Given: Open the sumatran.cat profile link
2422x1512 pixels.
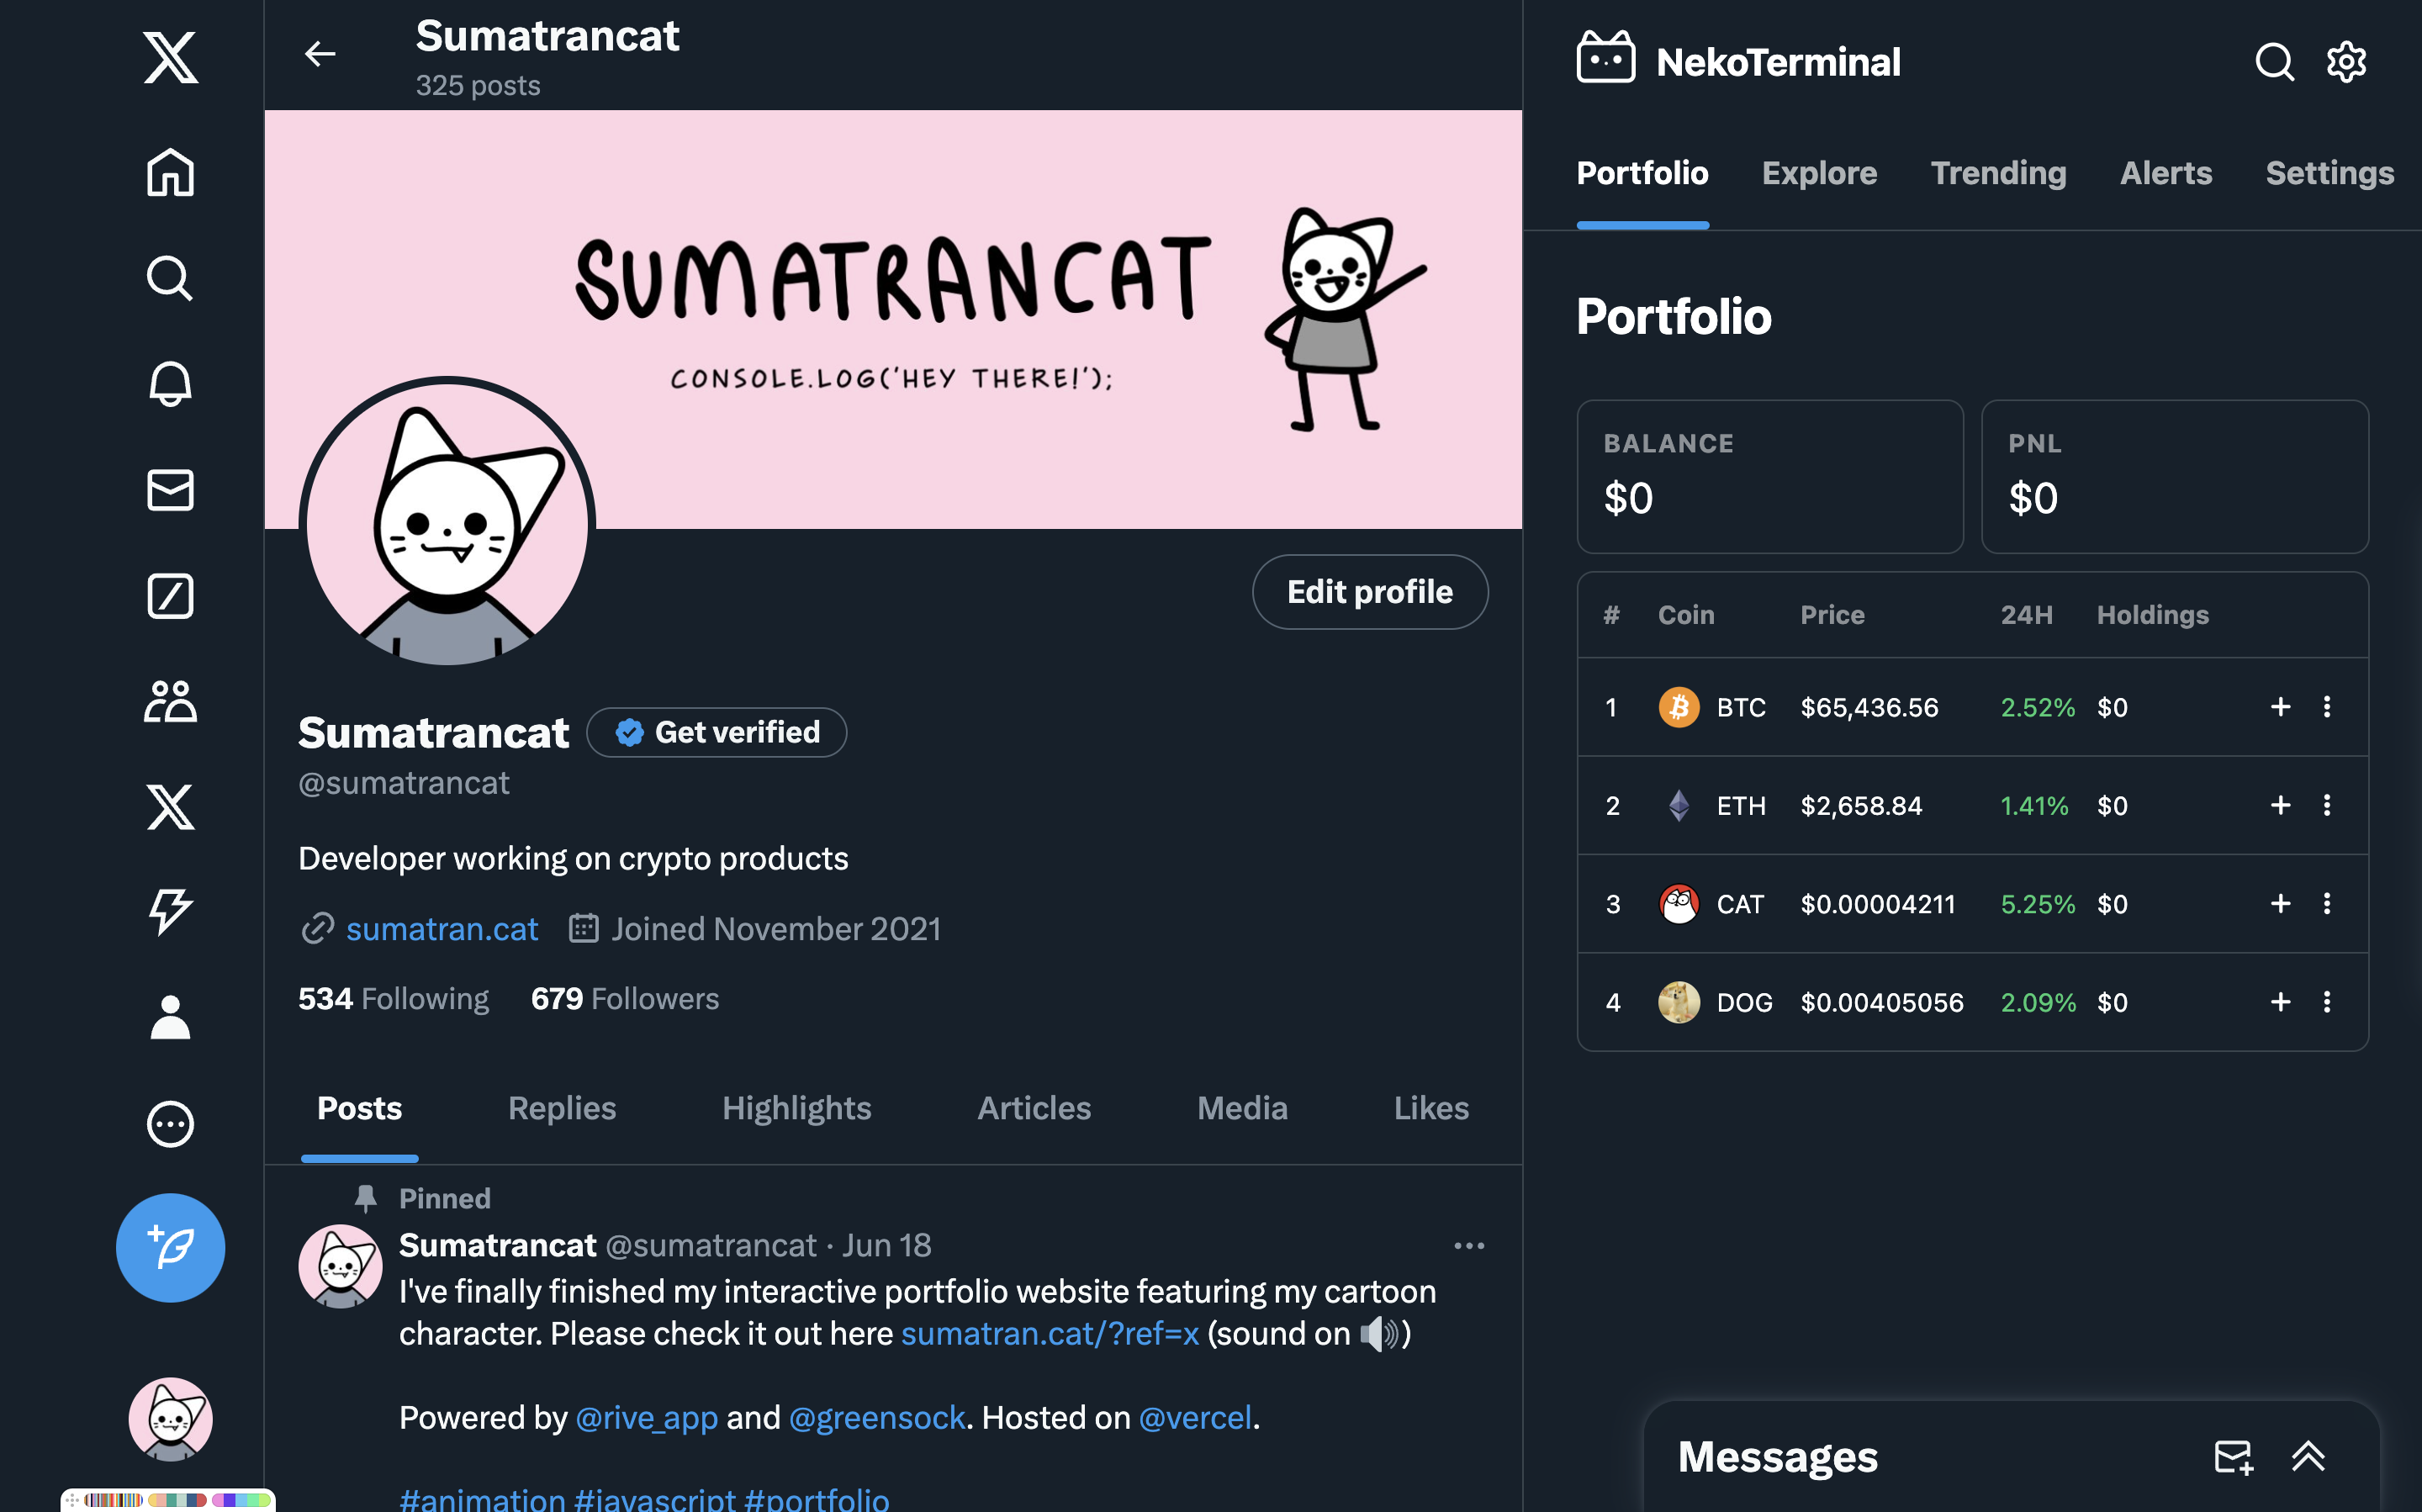Looking at the screenshot, I should pos(442,929).
